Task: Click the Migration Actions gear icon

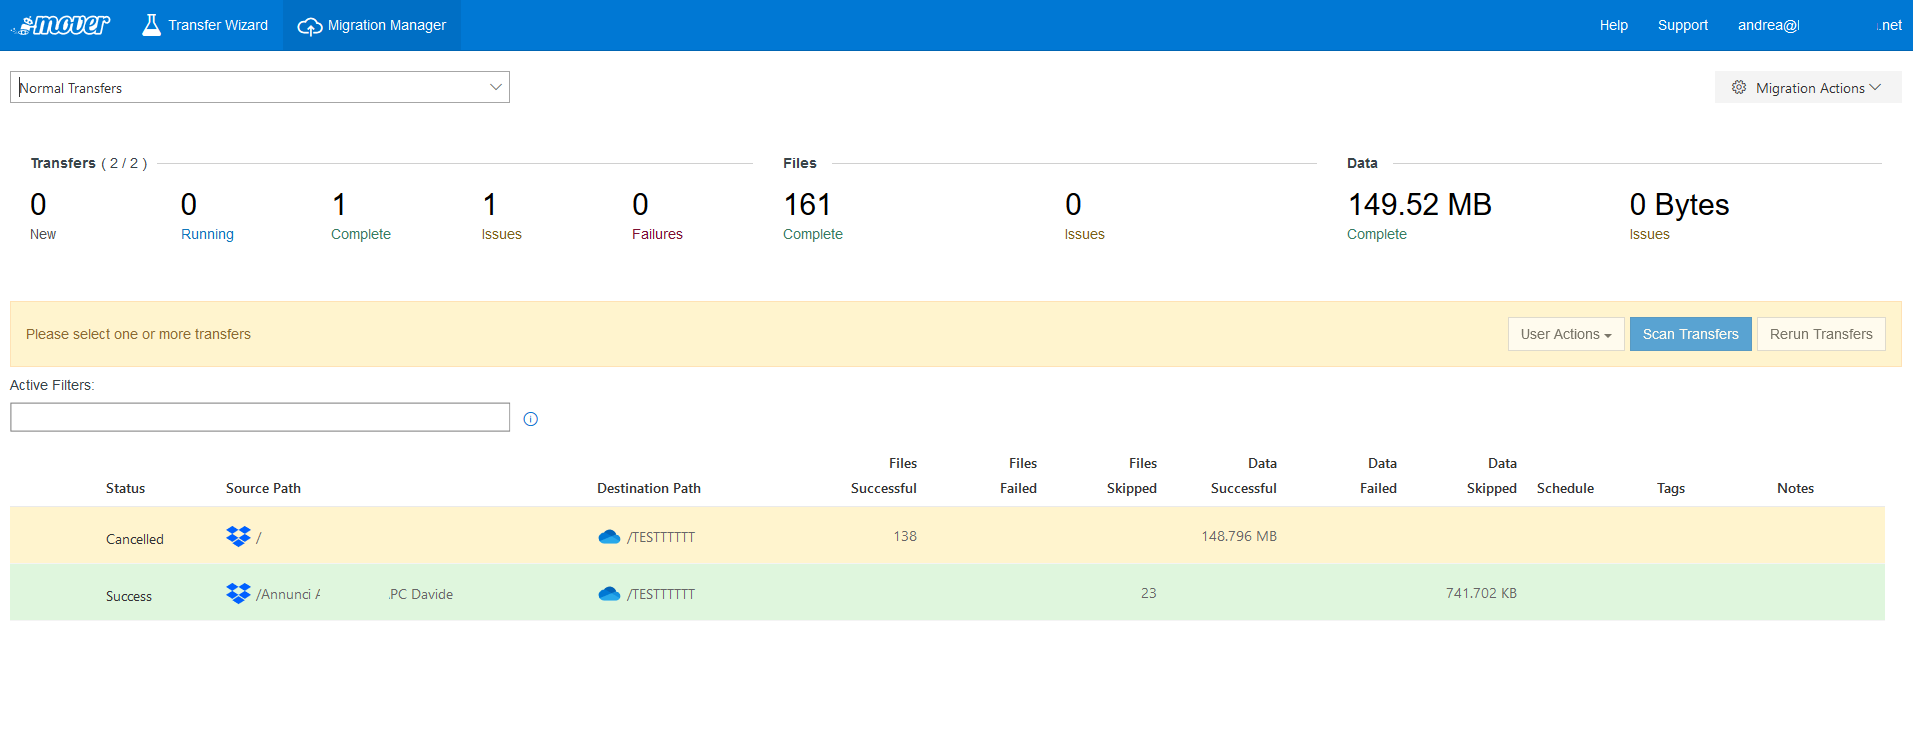Action: (x=1739, y=87)
